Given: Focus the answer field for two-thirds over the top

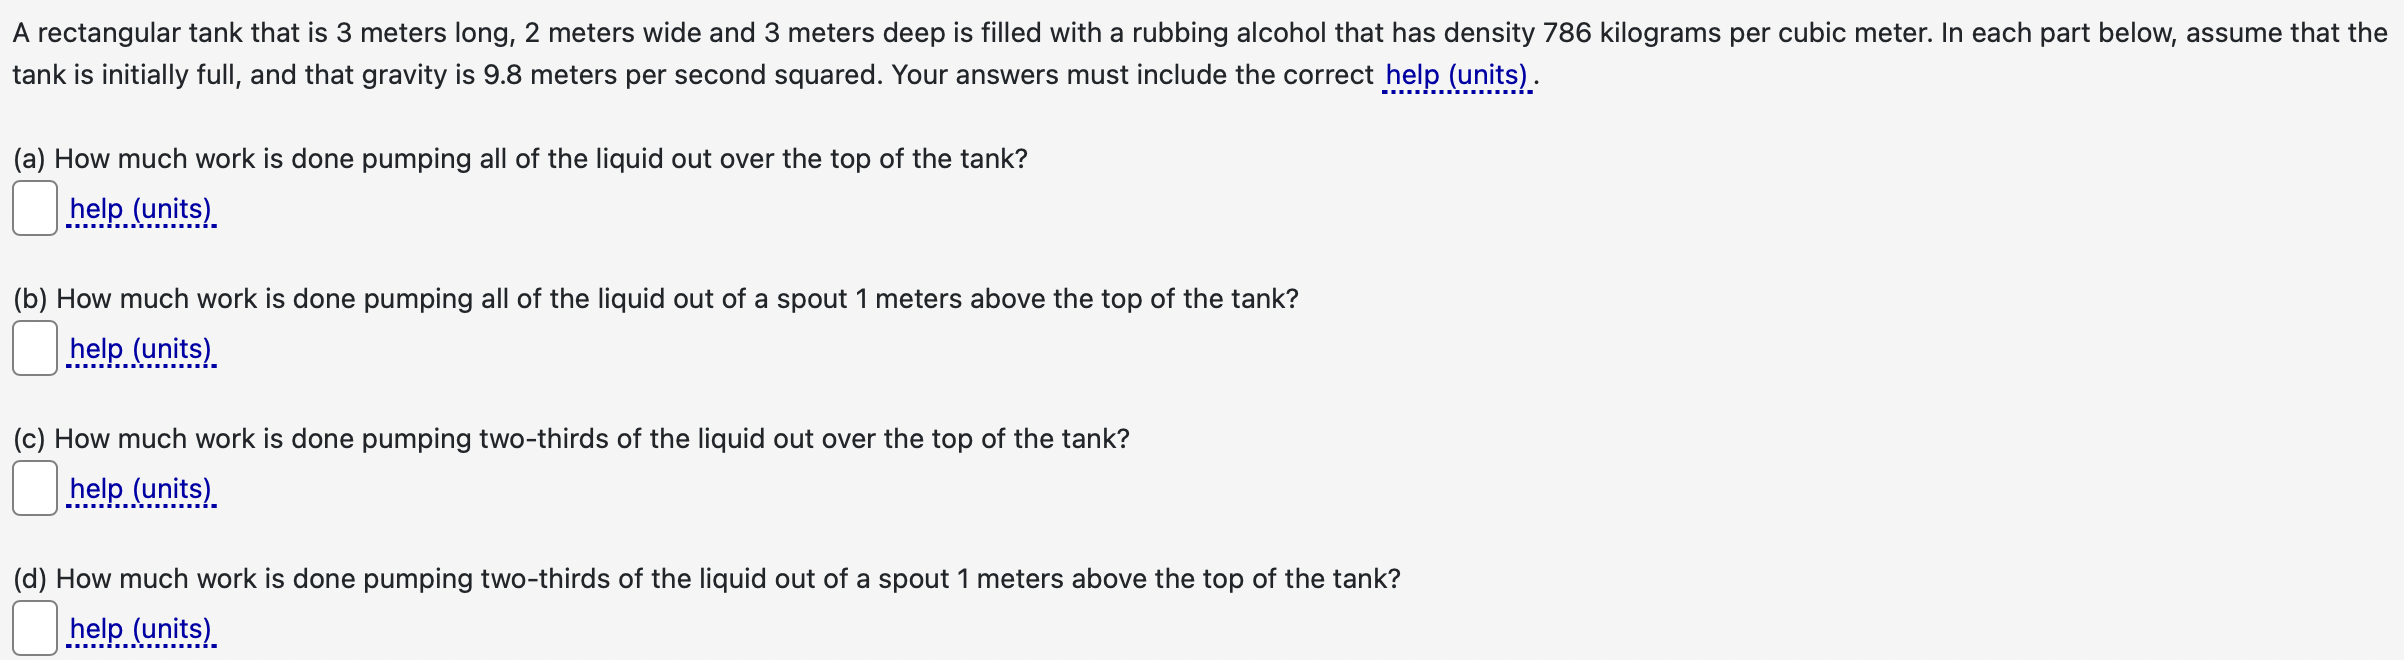Looking at the screenshot, I should pos(35,489).
